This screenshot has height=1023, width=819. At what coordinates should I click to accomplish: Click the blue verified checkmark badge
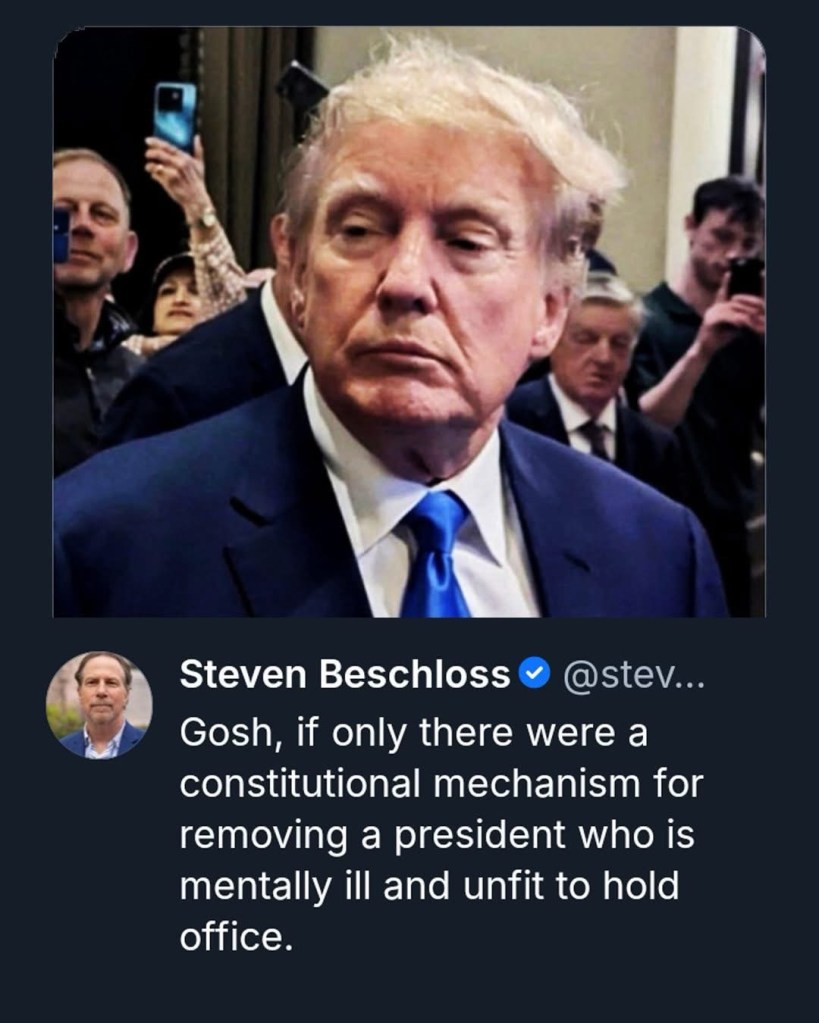pyautogui.click(x=534, y=673)
